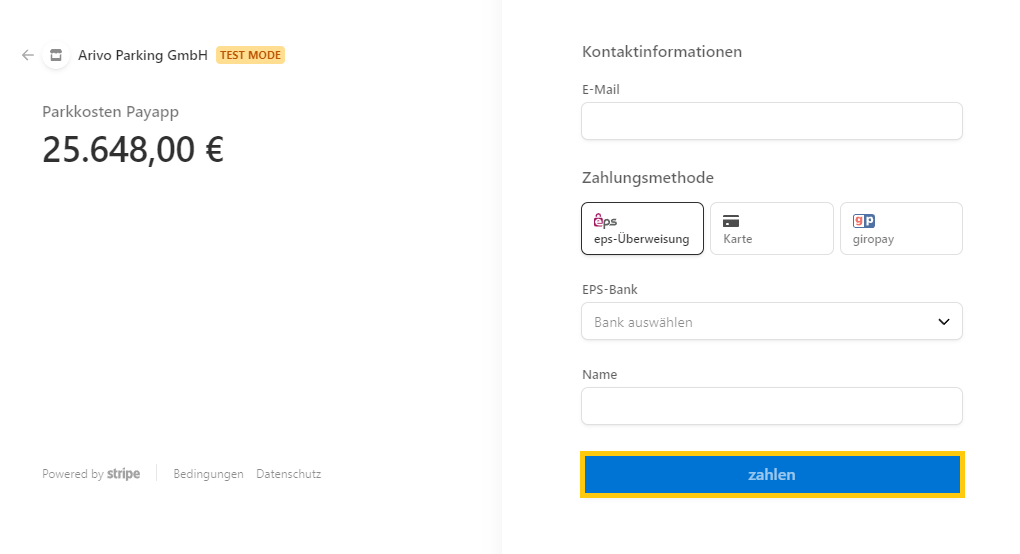Image resolution: width=1020 pixels, height=554 pixels.
Task: Focus the Name input field
Action: coord(772,406)
